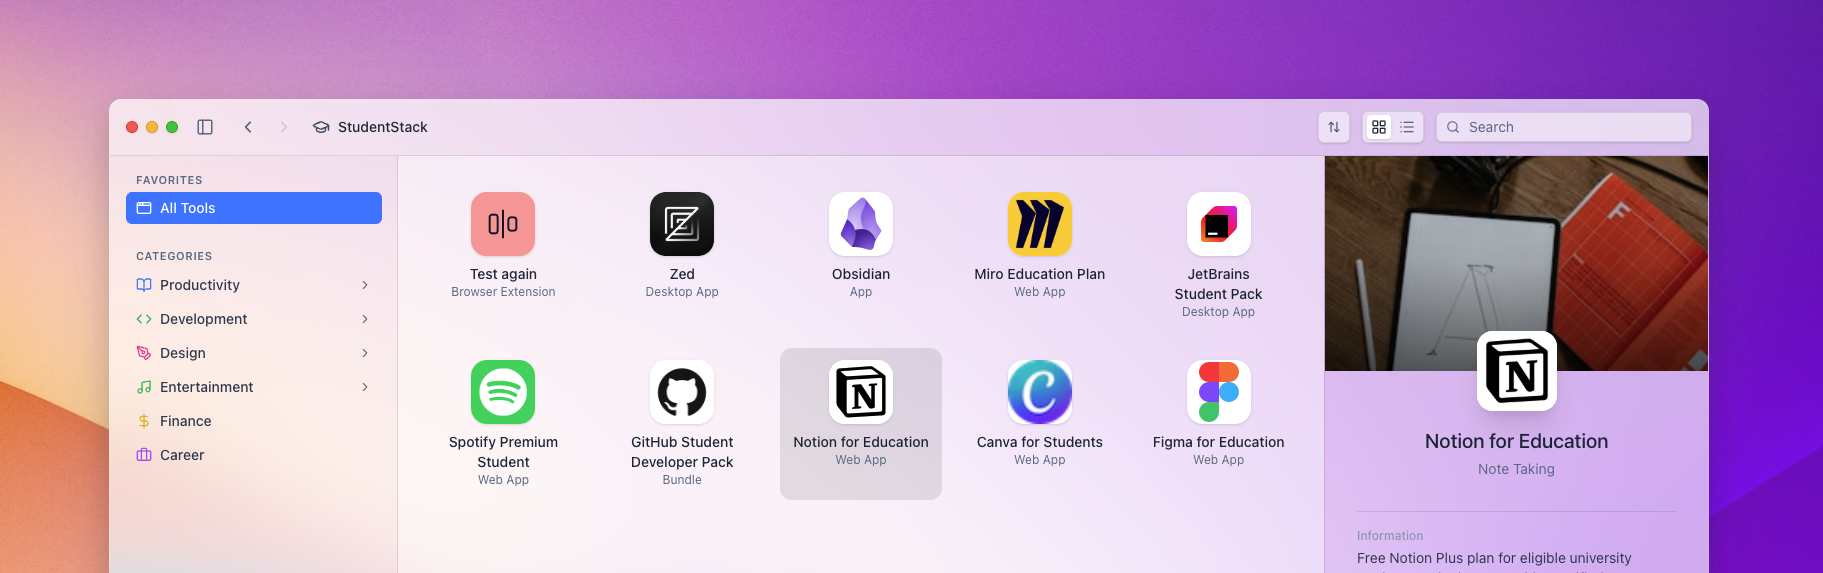This screenshot has width=1823, height=573.
Task: Select the Canva for Students icon
Action: click(1040, 392)
